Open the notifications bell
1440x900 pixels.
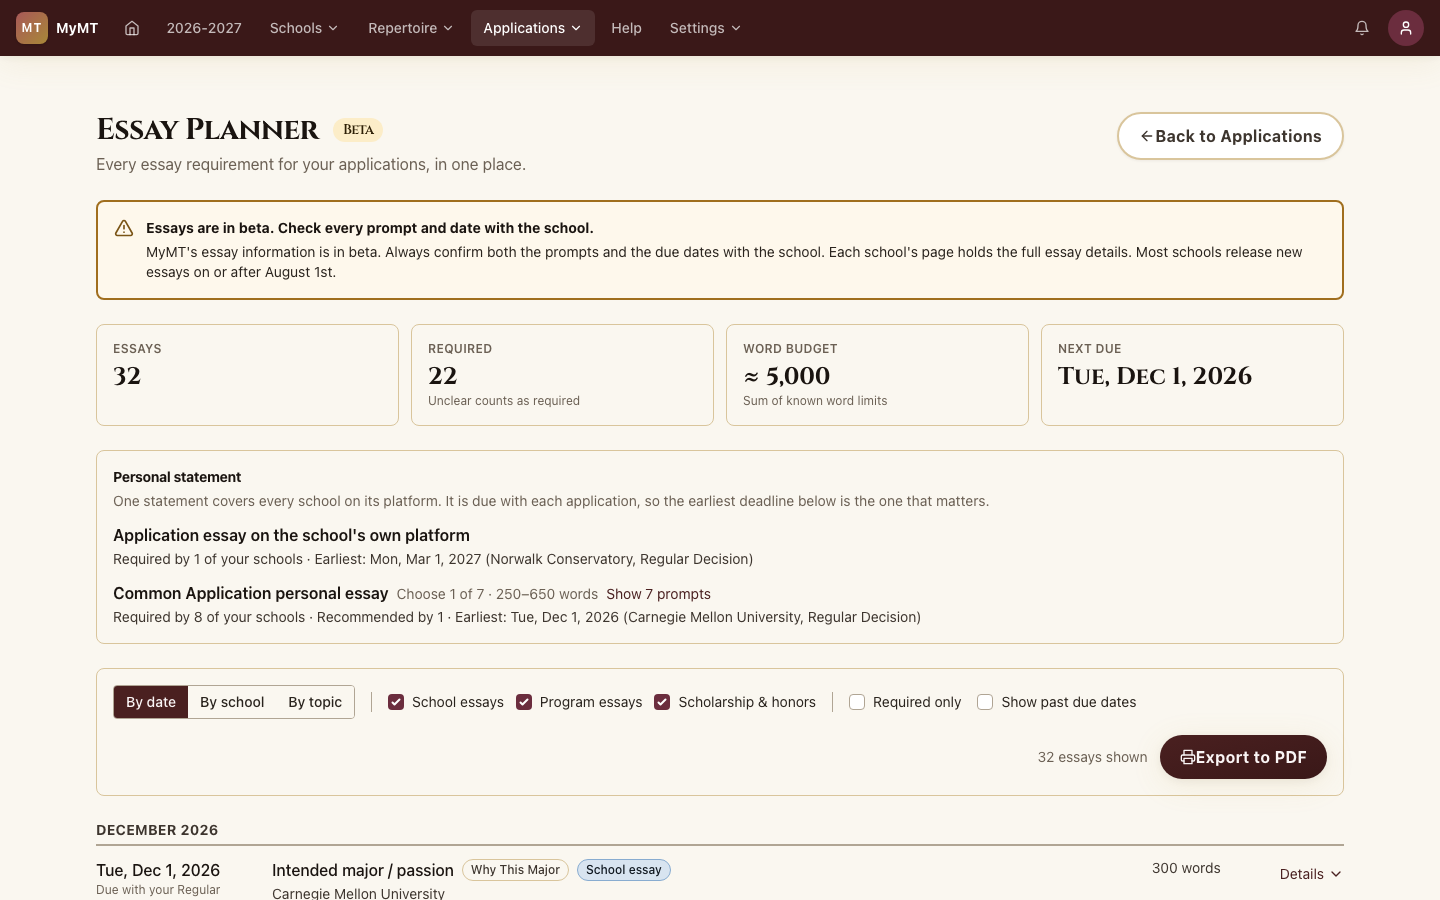[1362, 28]
